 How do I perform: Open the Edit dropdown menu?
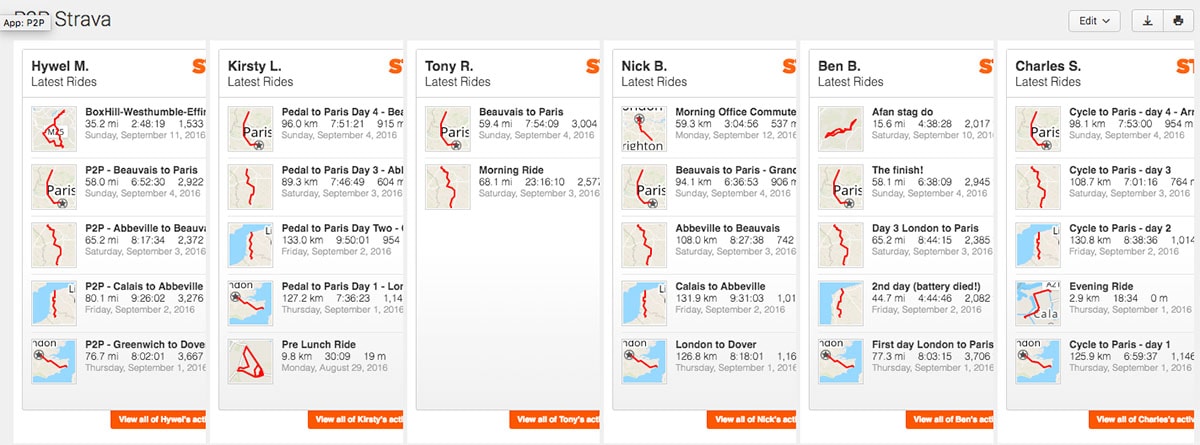point(1094,21)
